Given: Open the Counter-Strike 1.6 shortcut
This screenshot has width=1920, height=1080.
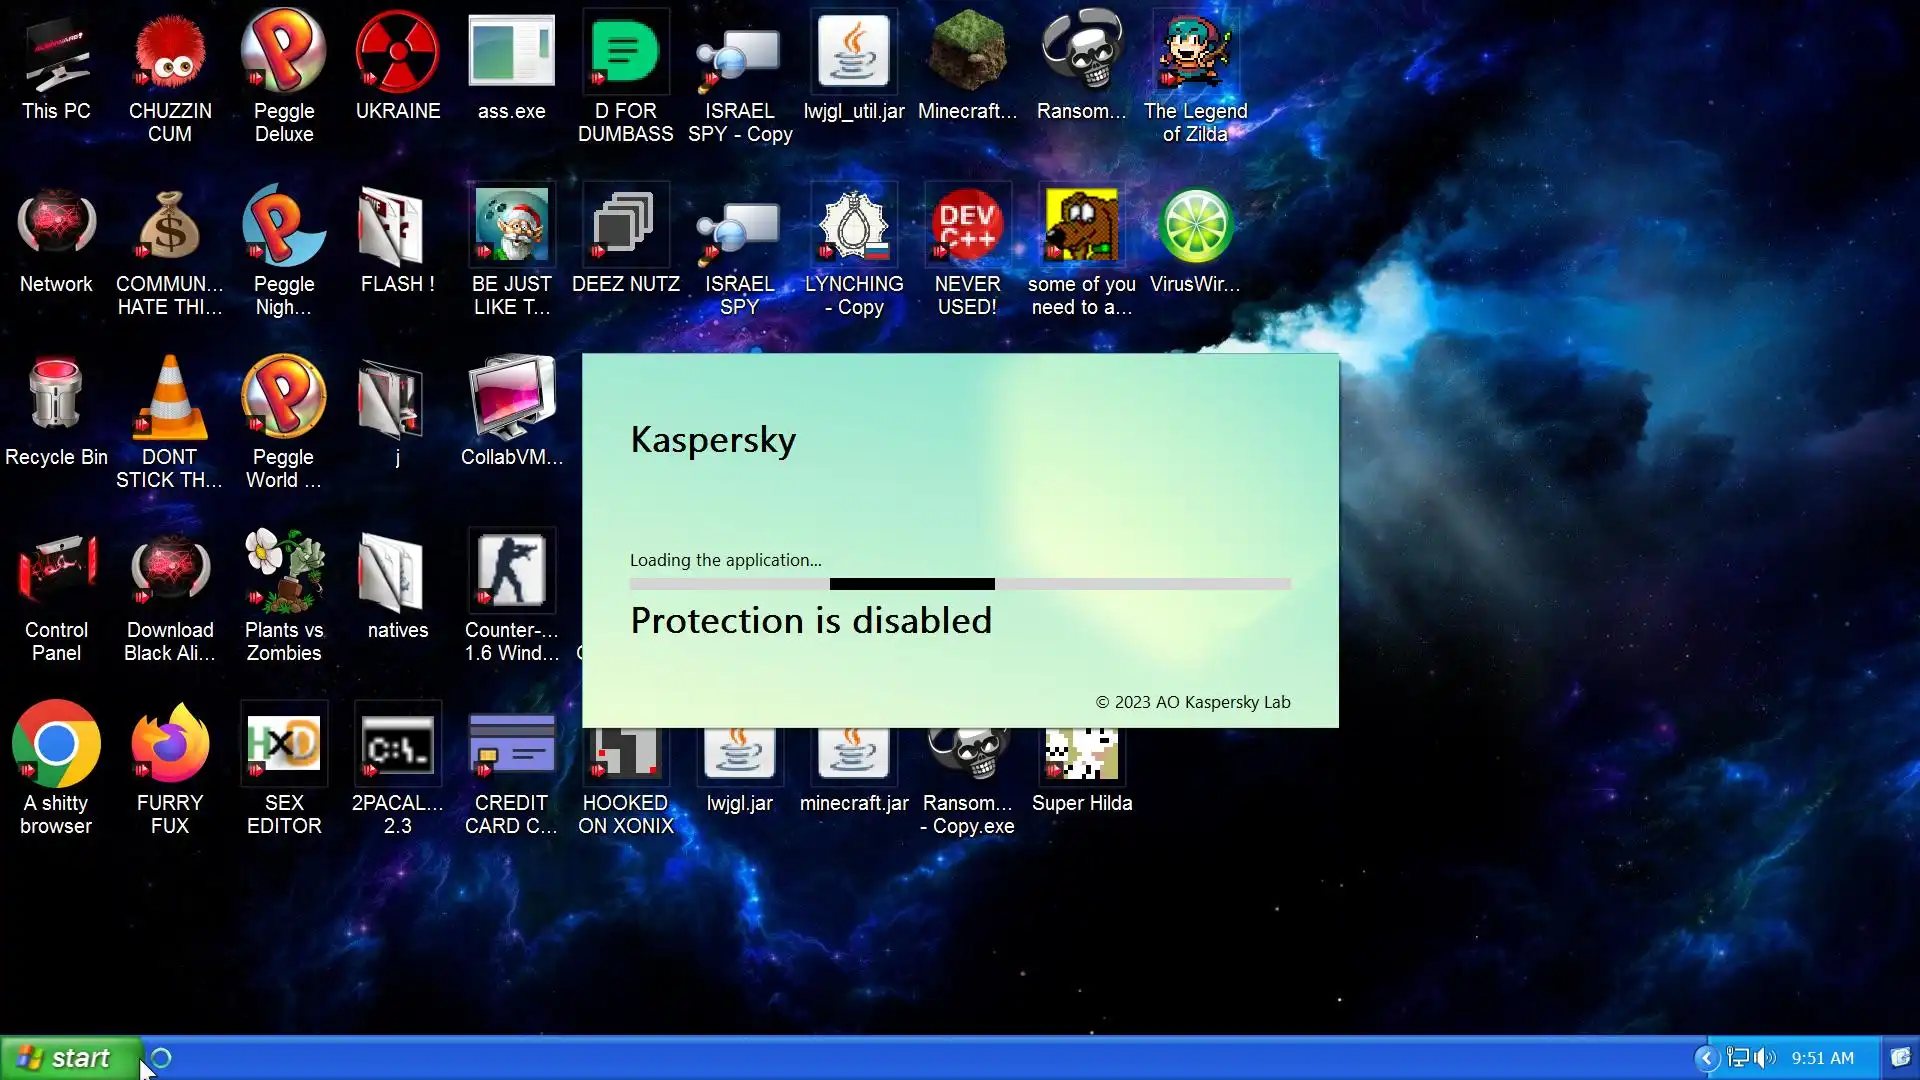Looking at the screenshot, I should click(511, 572).
